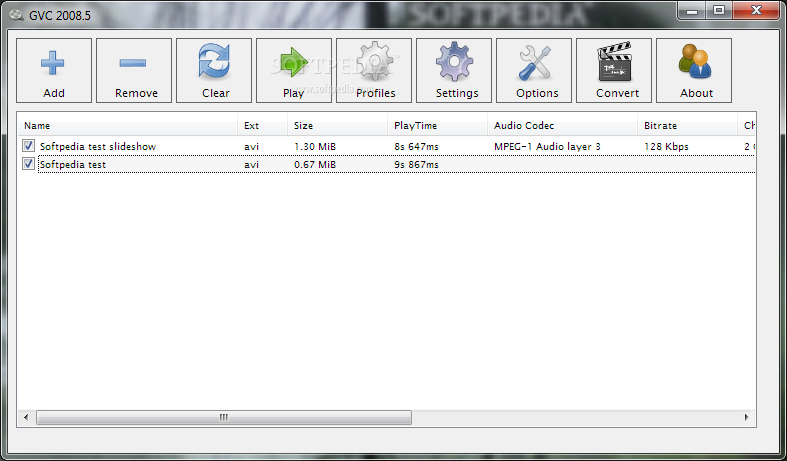Select the Softpedia test slideshow row name
Viewport: 787px width, 461px height.
pyautogui.click(x=98, y=147)
